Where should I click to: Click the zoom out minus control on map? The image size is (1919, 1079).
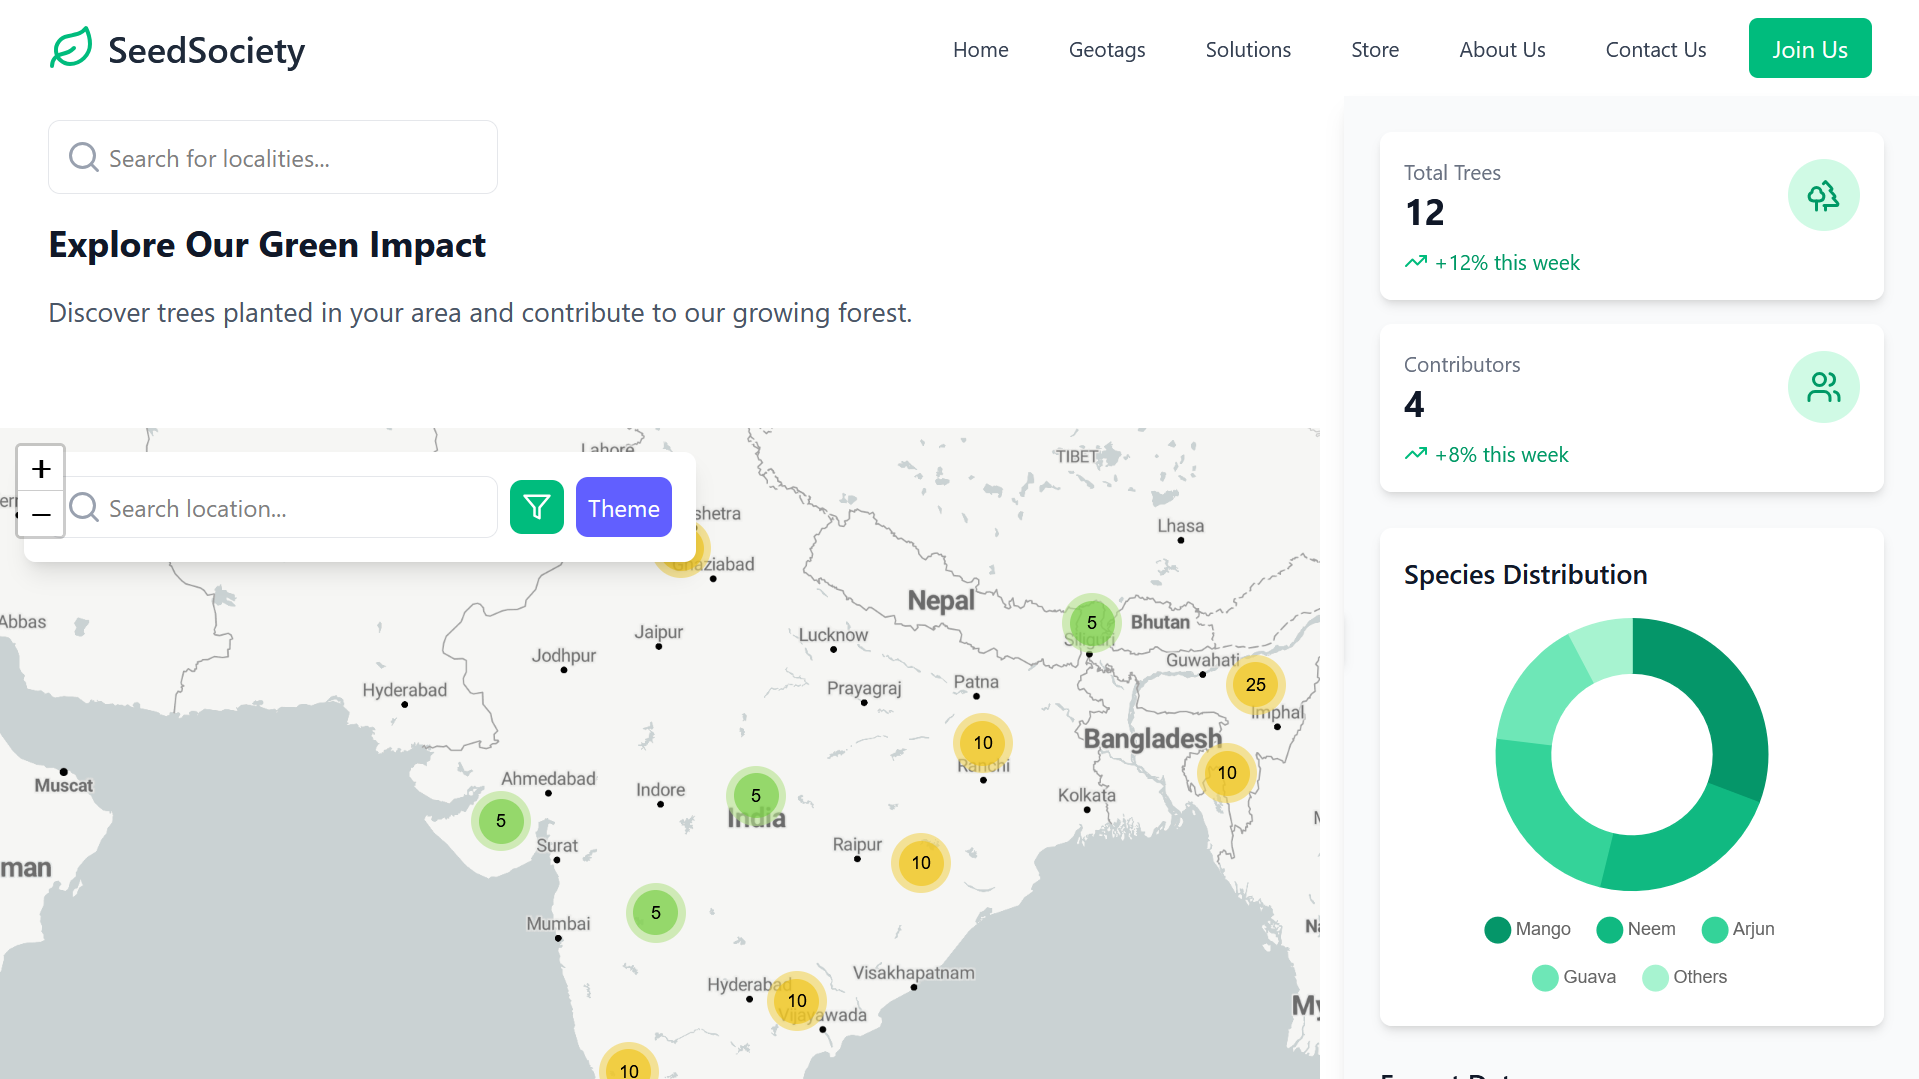coord(40,515)
